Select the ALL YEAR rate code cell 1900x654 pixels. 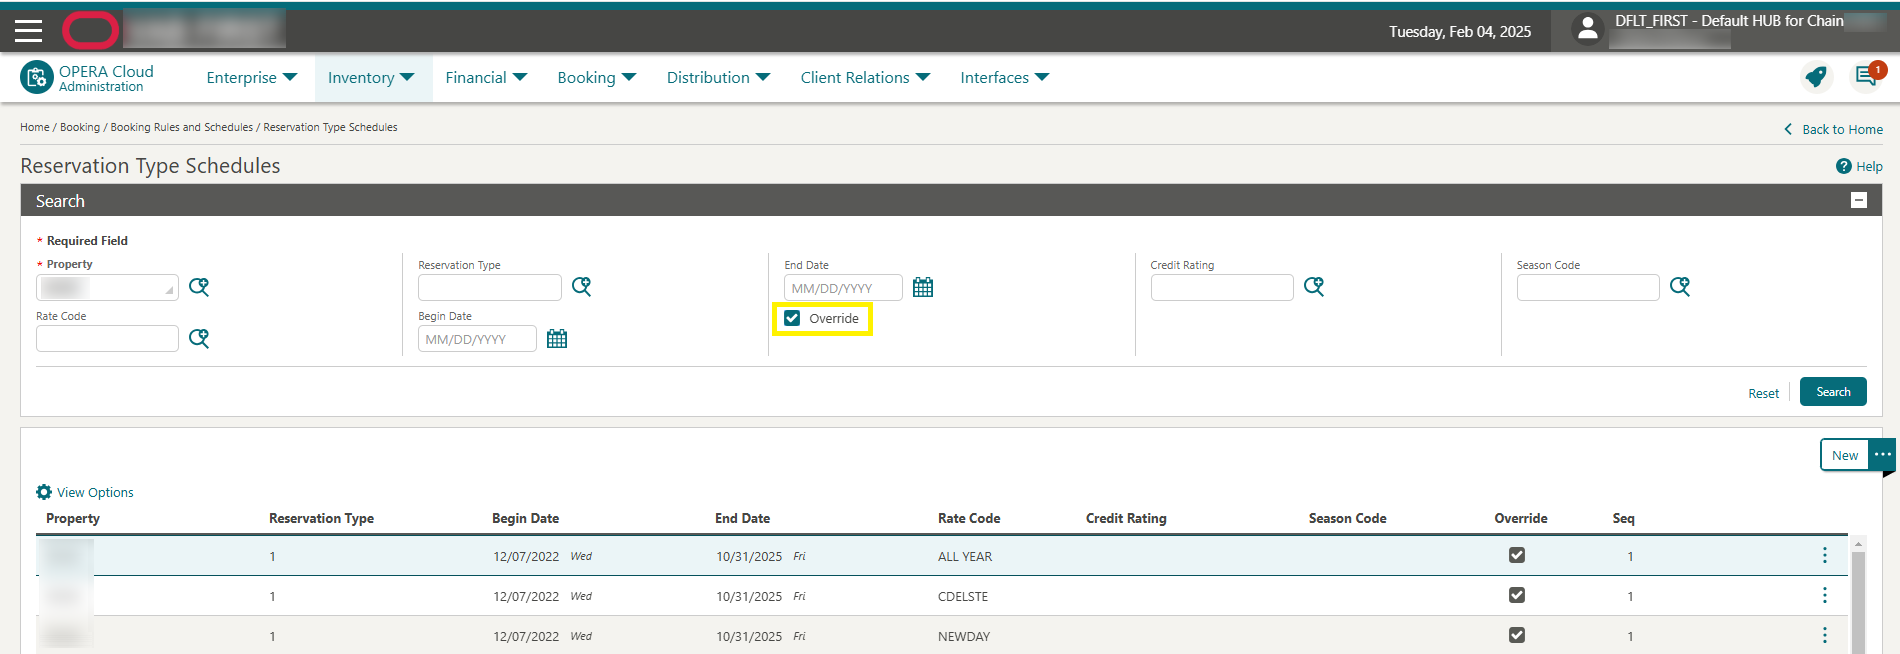tap(965, 556)
